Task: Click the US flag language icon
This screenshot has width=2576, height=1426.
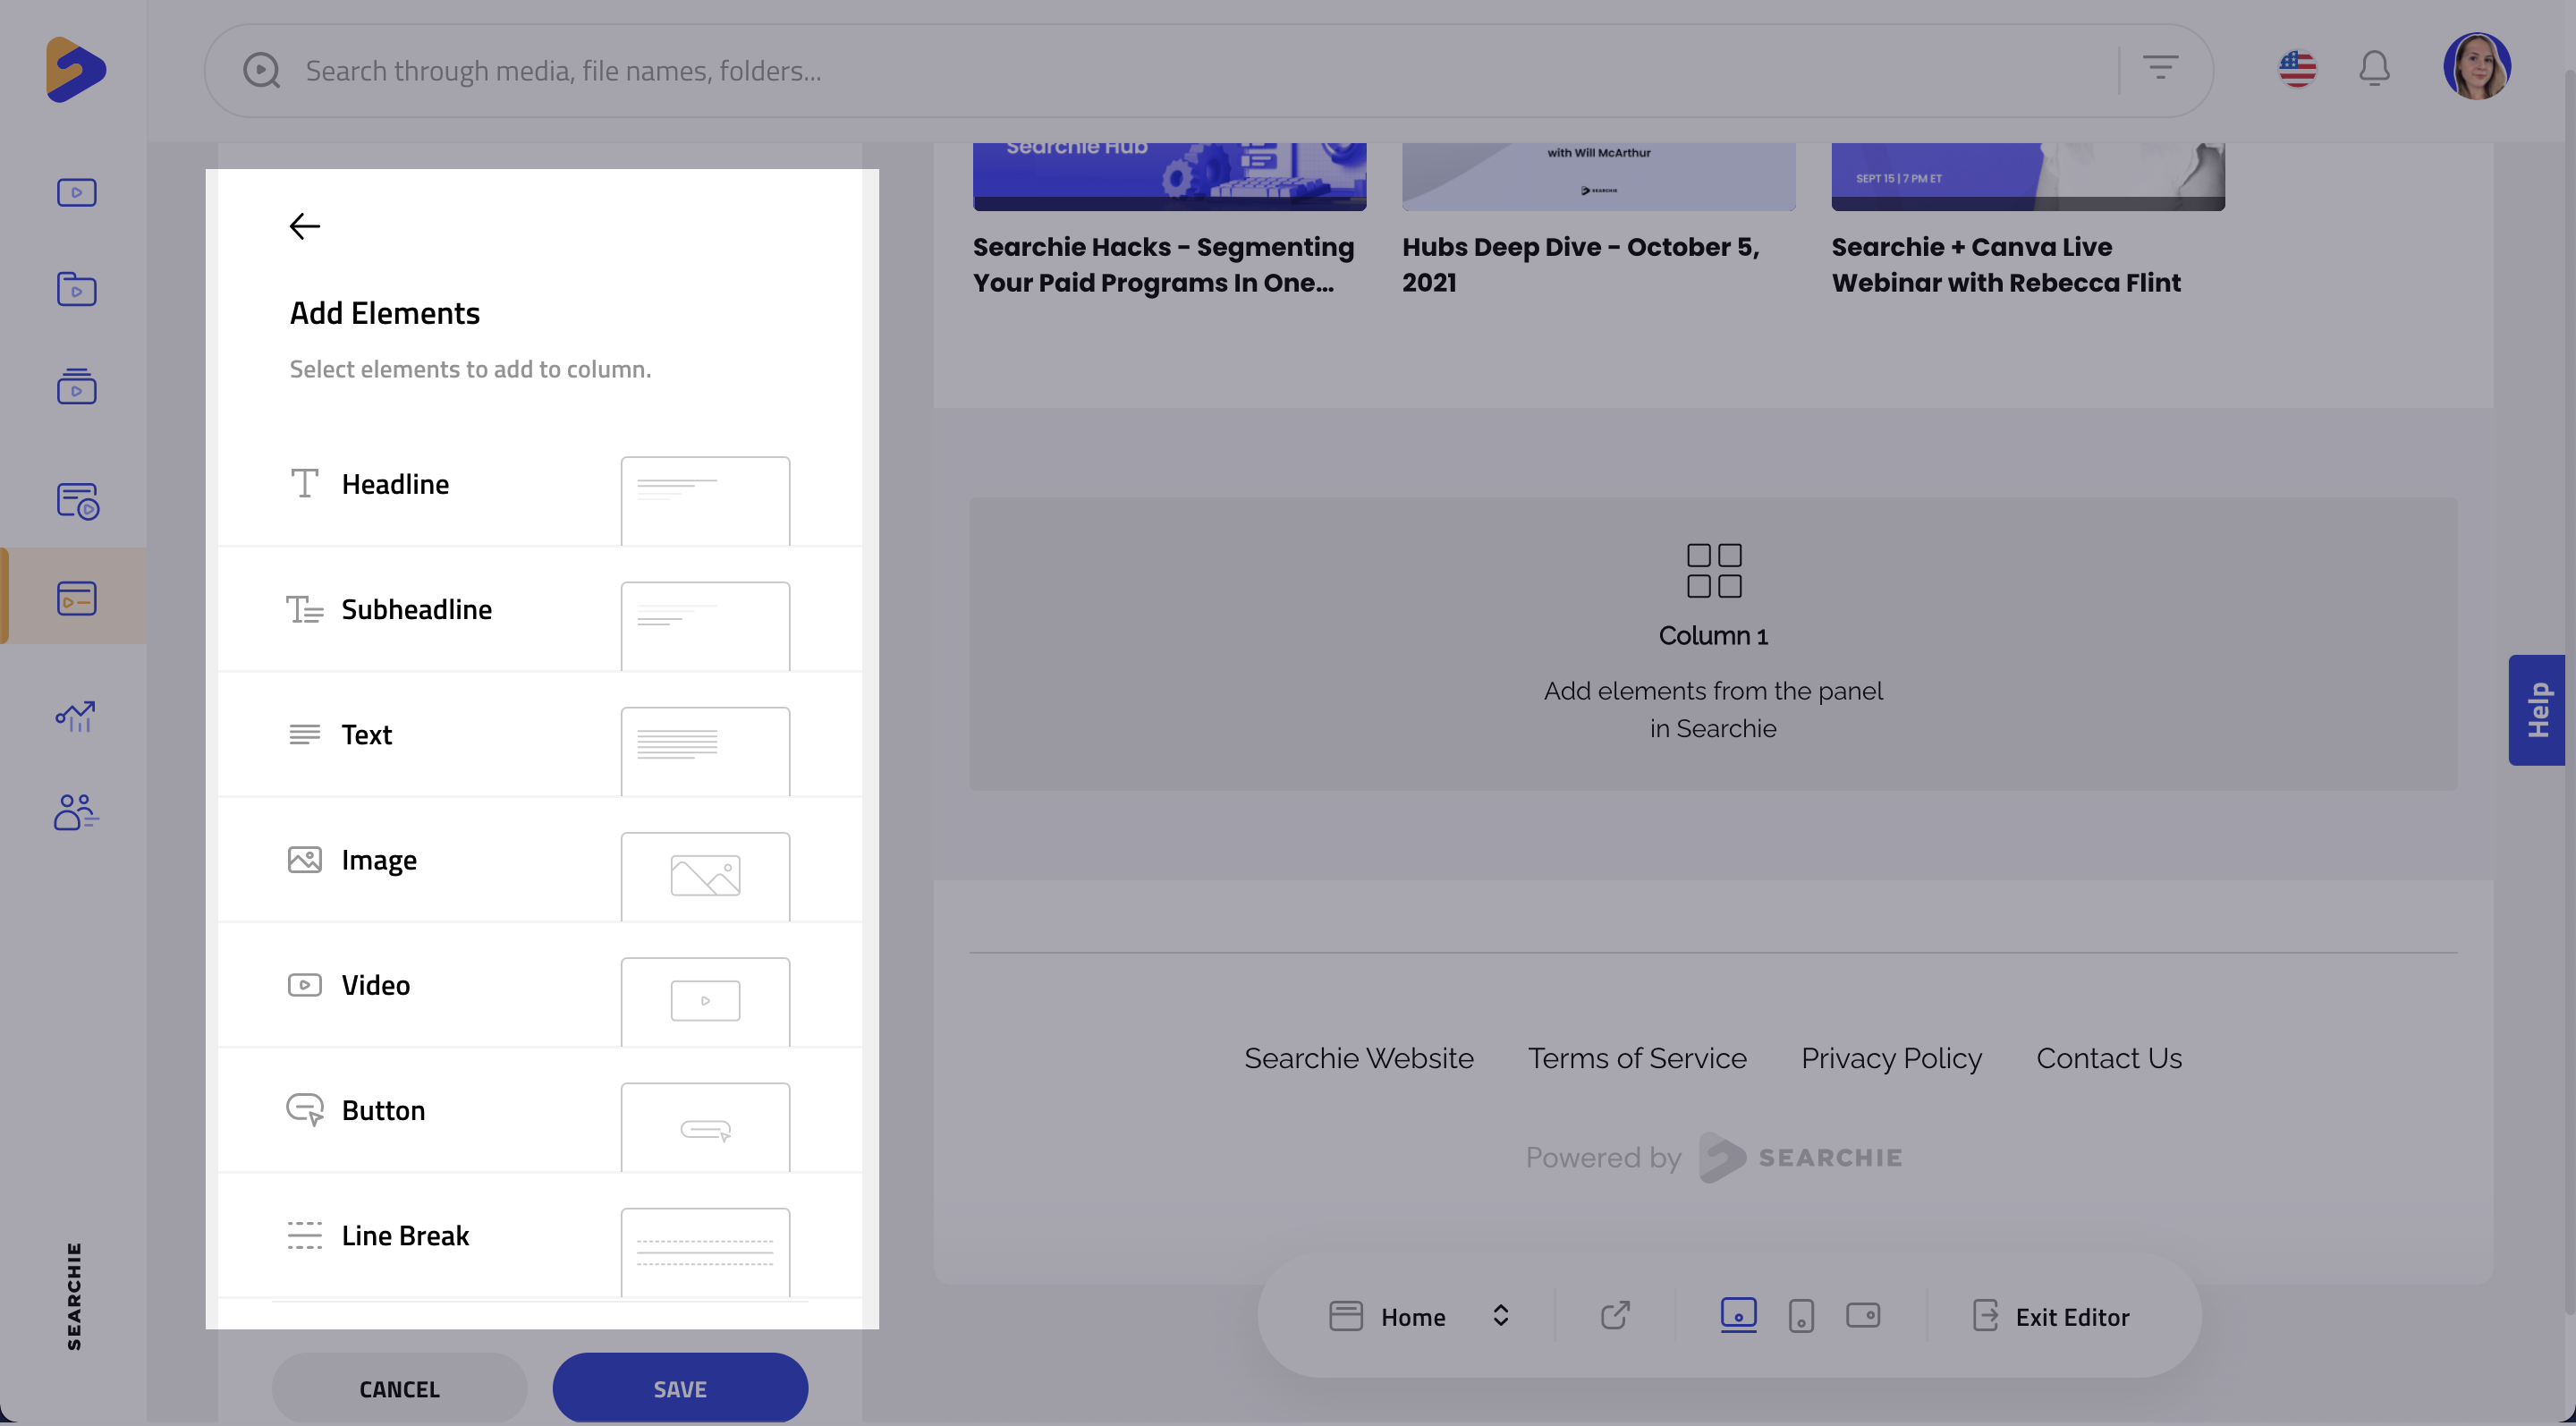Action: click(2297, 69)
